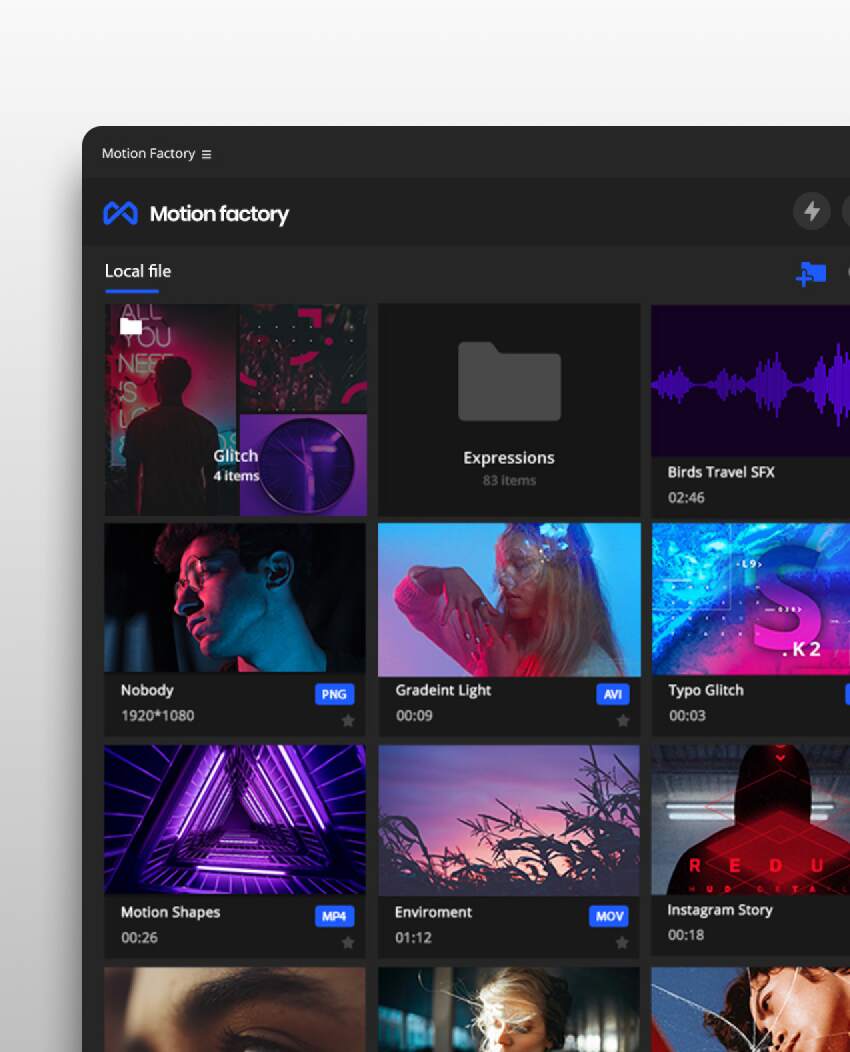
Task: Star the Gradeint Light clip
Action: 622,720
